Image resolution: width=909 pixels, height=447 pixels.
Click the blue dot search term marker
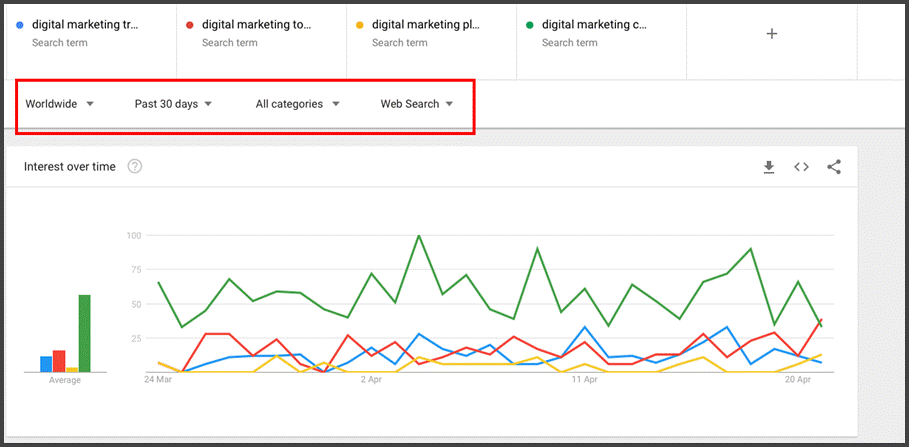[x=21, y=24]
